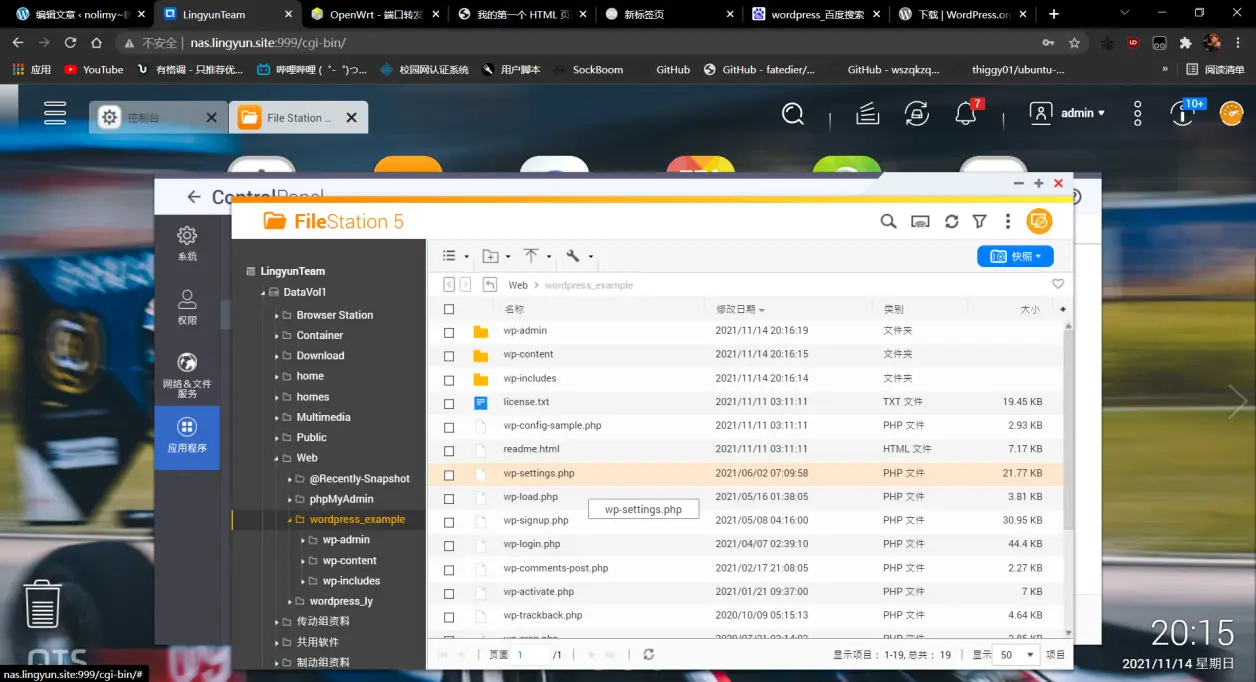Select wordpress_ly in the folder tree
Screen dimensions: 1256x682
341,601
